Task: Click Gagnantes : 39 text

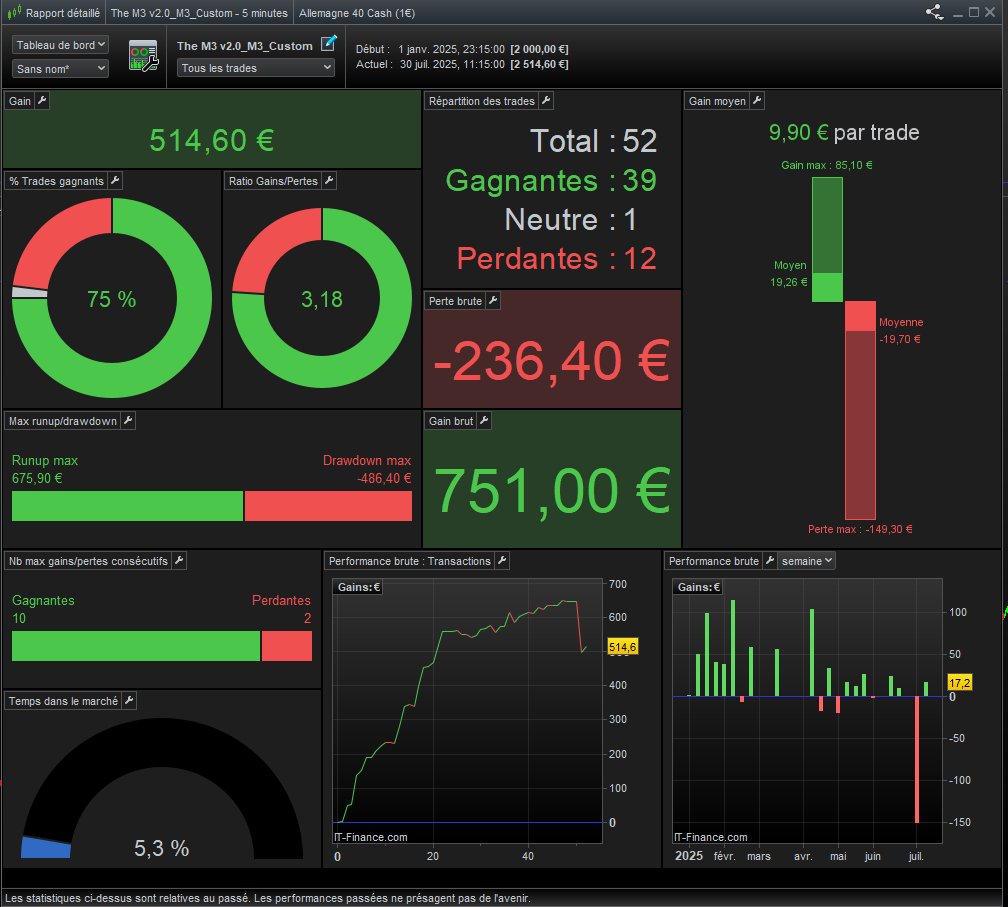Action: (551, 180)
